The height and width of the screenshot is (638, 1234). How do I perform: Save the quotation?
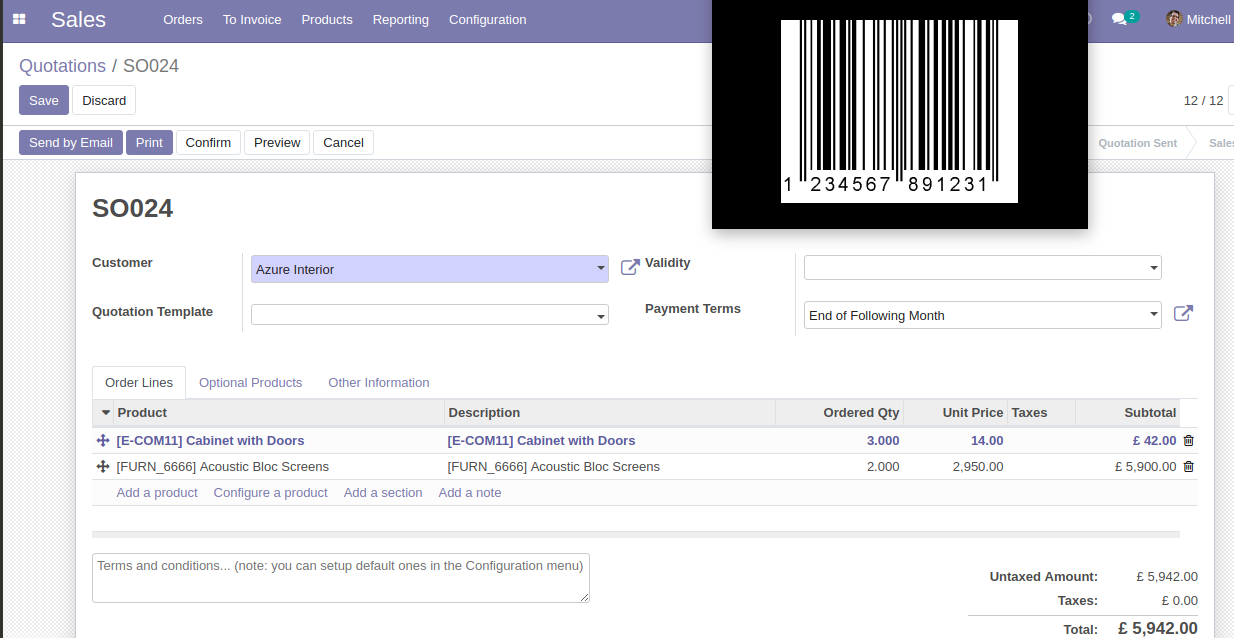[x=44, y=100]
